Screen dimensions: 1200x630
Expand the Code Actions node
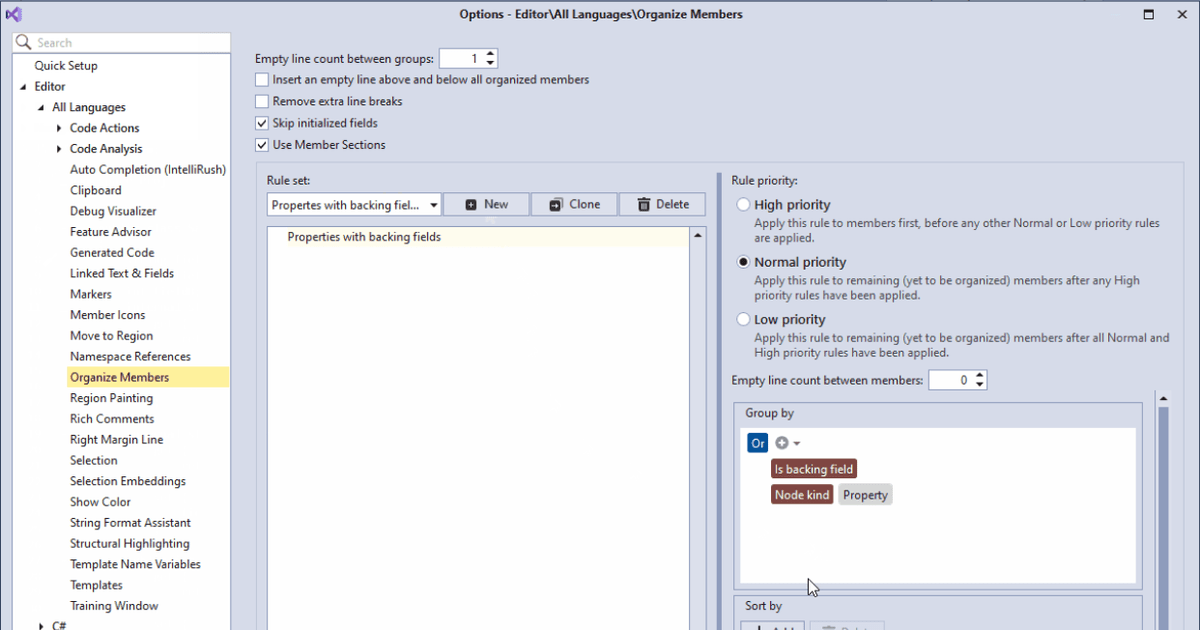(x=59, y=128)
